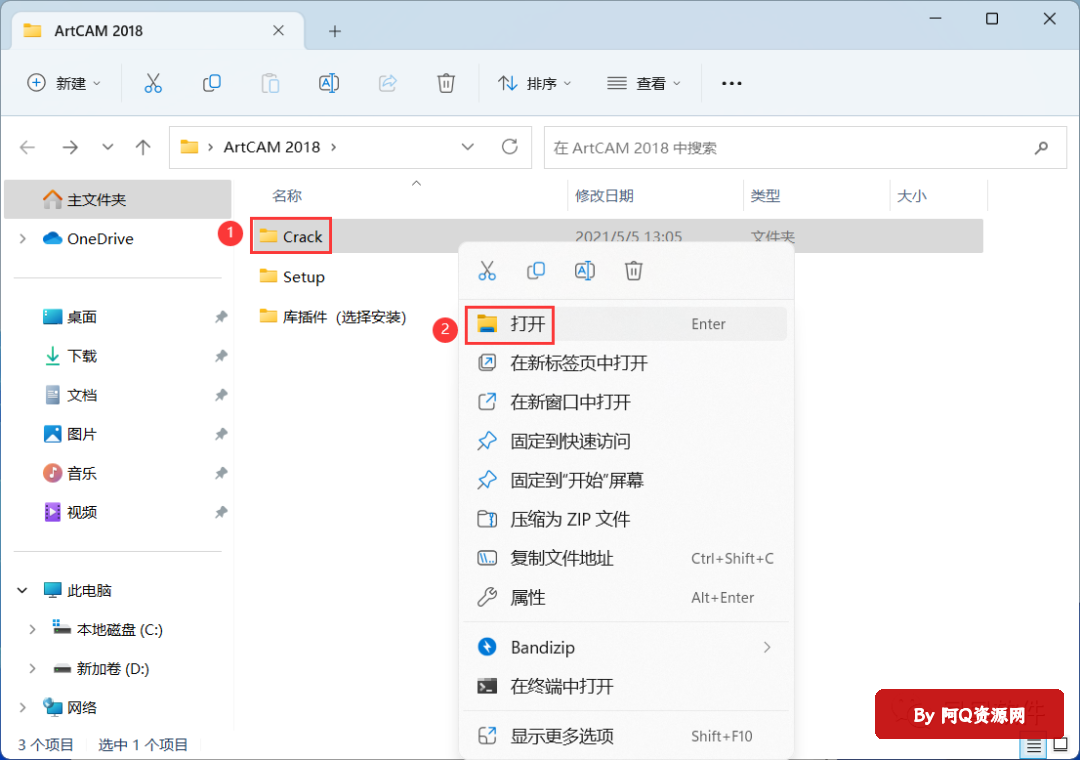This screenshot has width=1080, height=760.
Task: Click Delete icon in the context menu
Action: pos(634,271)
